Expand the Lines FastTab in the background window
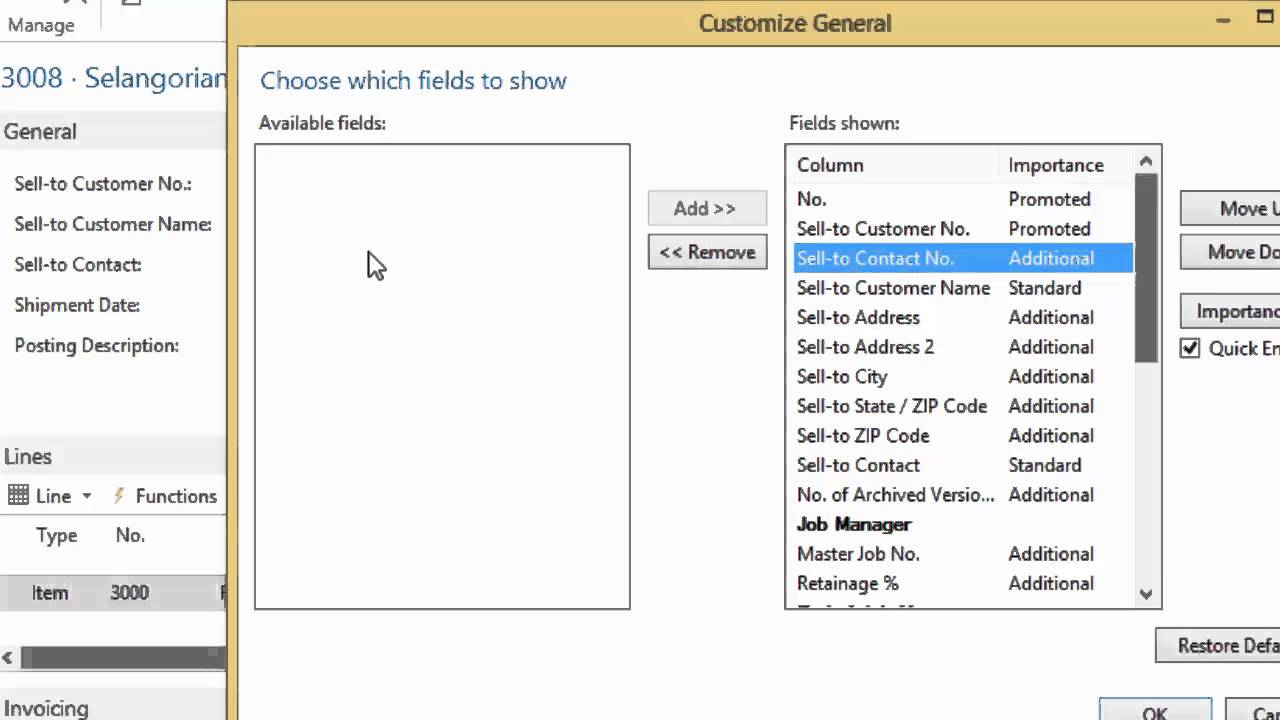Image resolution: width=1280 pixels, height=720 pixels. click(x=28, y=456)
